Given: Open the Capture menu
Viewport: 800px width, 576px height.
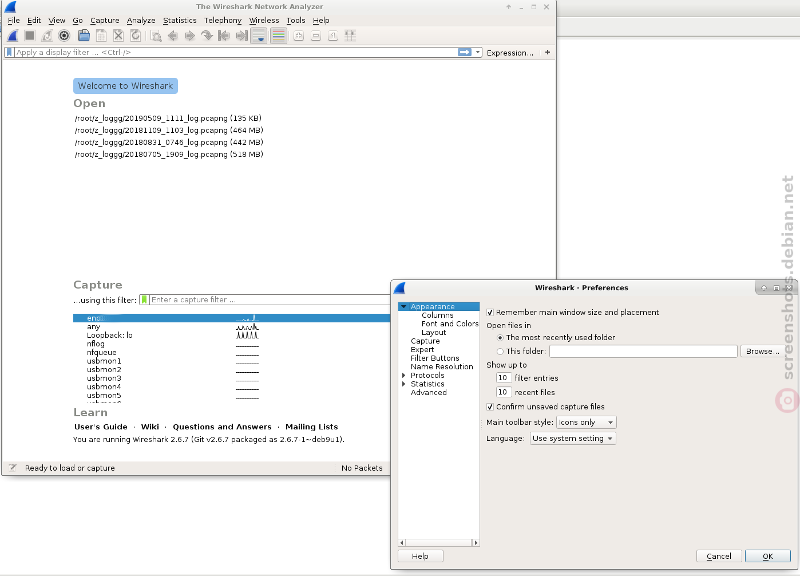Looking at the screenshot, I should click(105, 20).
